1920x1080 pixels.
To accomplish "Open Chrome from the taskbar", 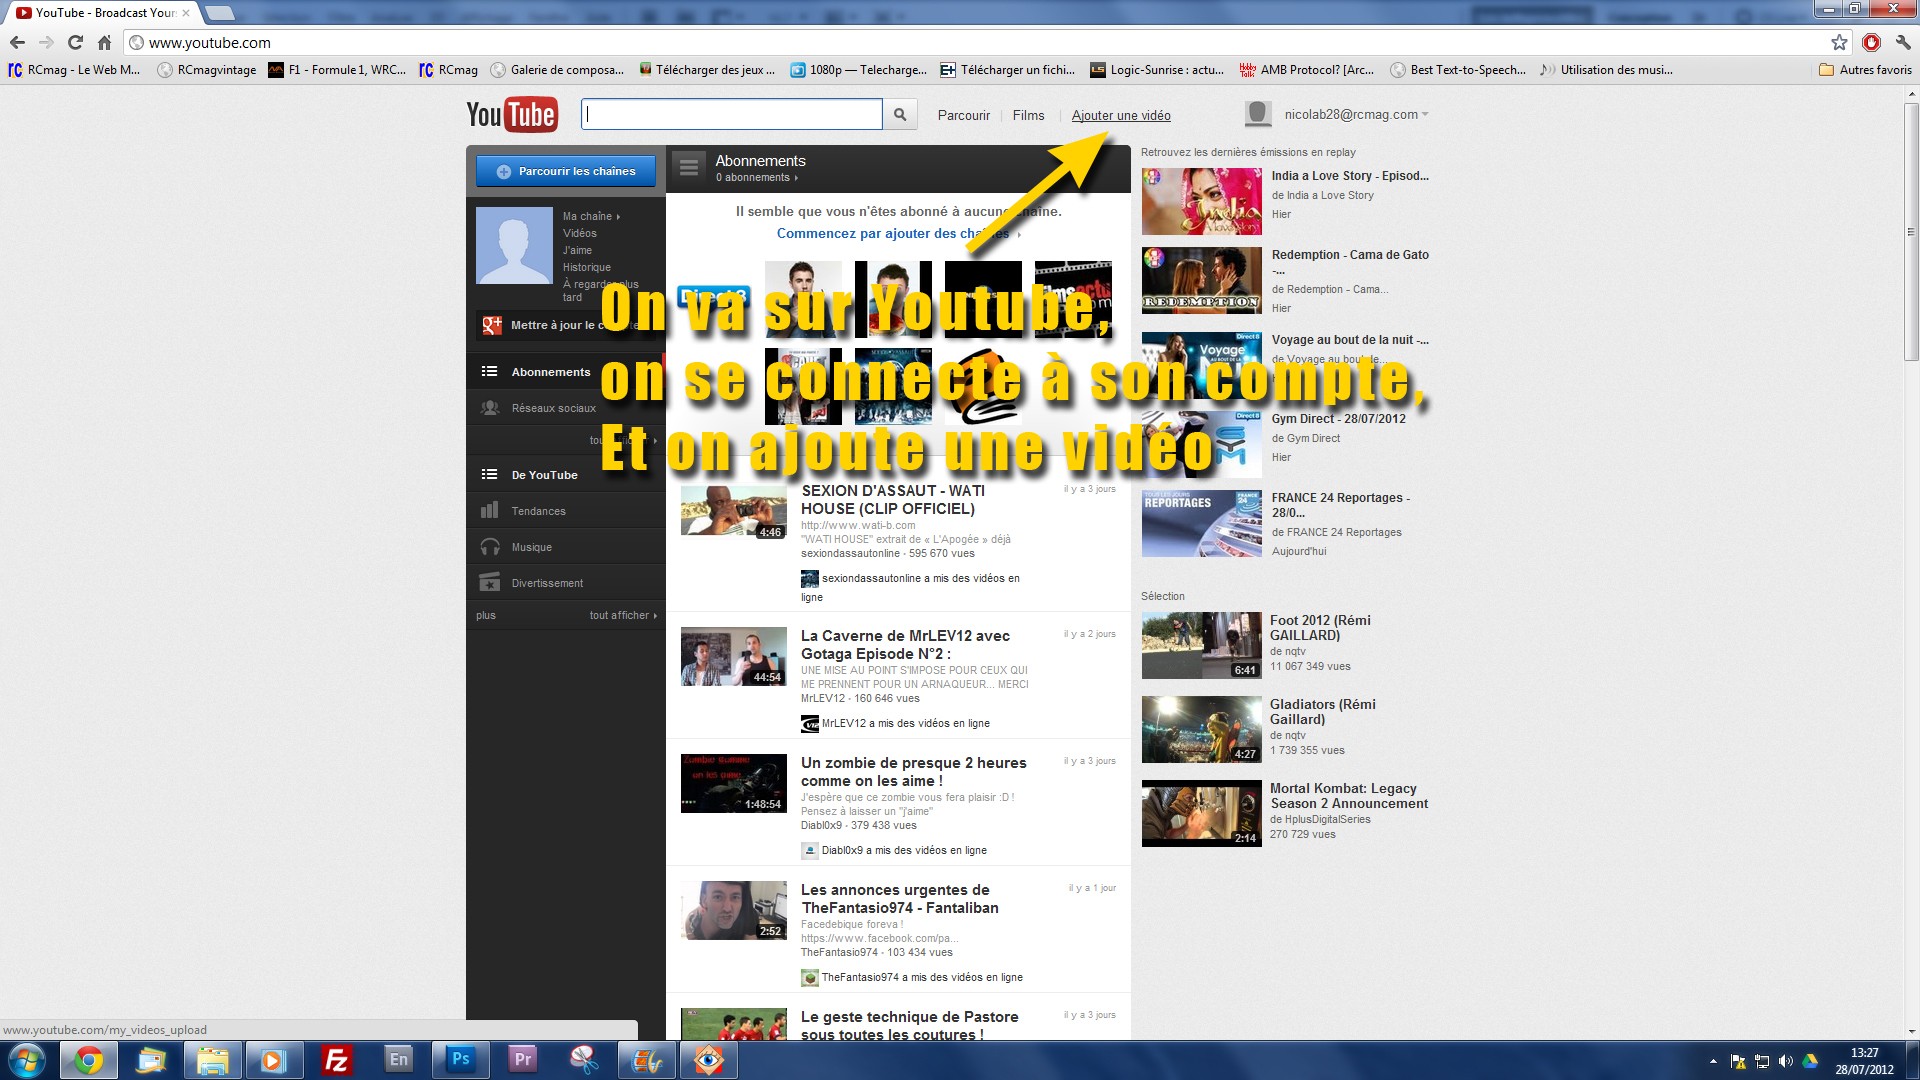I will pos(89,1060).
